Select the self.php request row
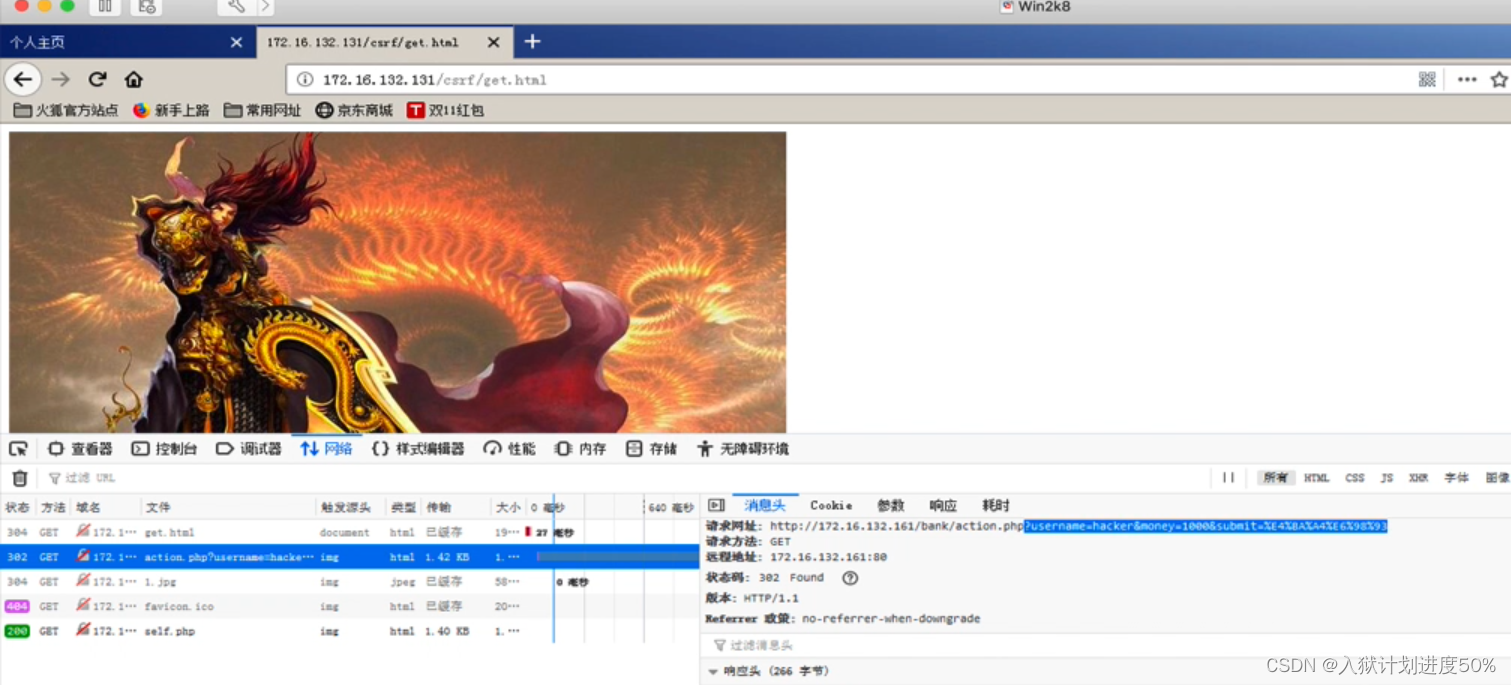 pos(350,631)
